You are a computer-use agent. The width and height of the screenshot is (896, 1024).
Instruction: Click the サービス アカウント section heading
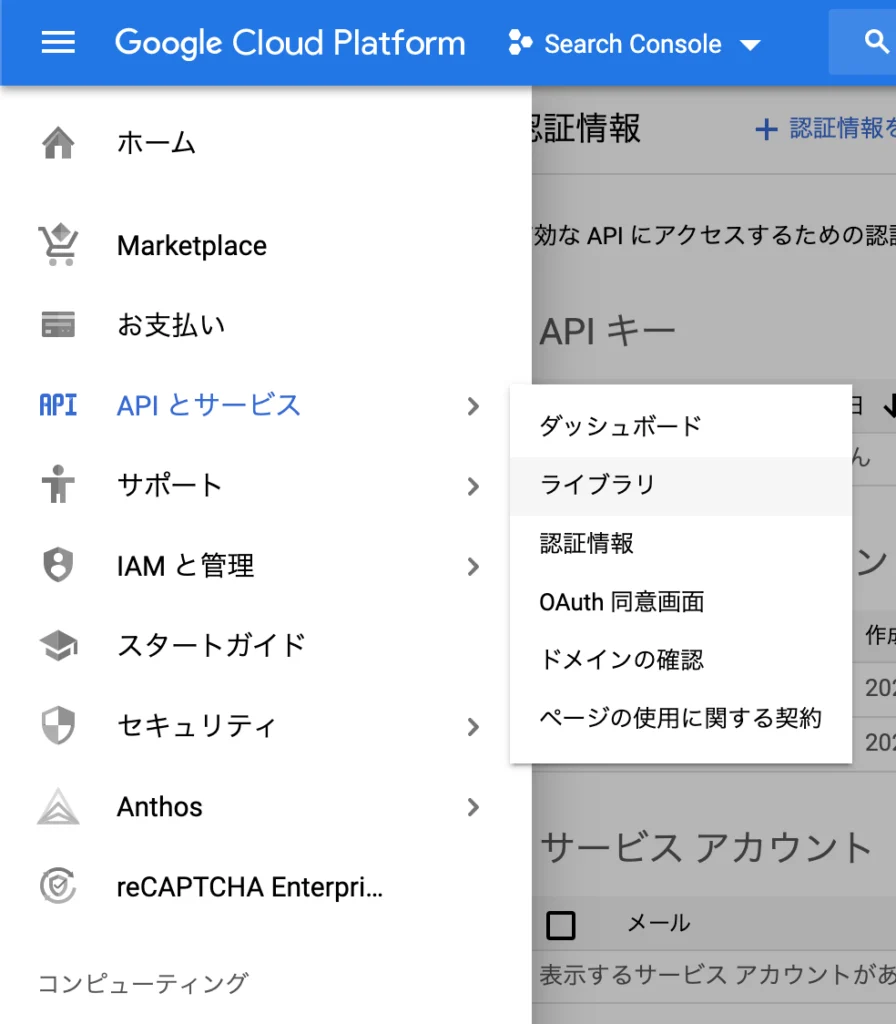[707, 847]
